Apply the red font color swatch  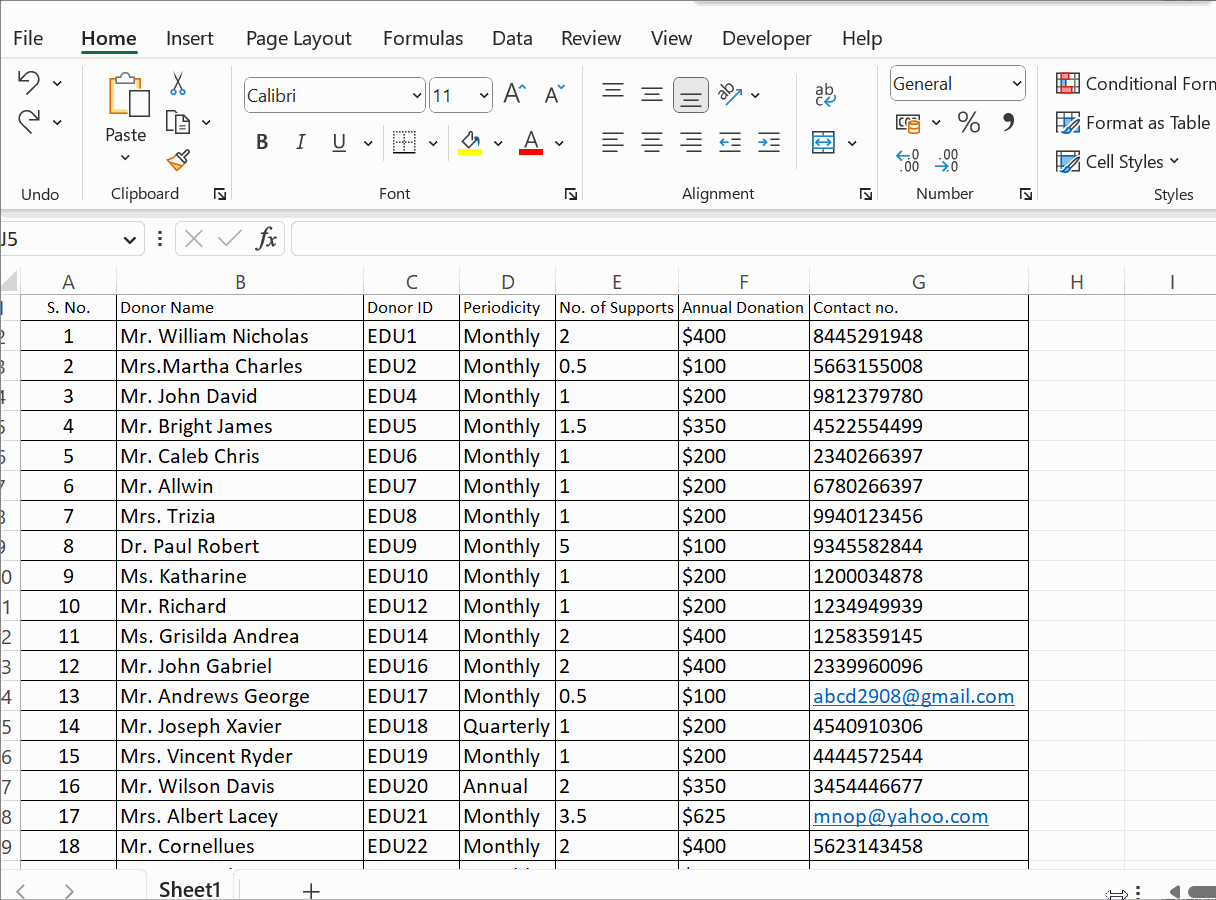530,144
